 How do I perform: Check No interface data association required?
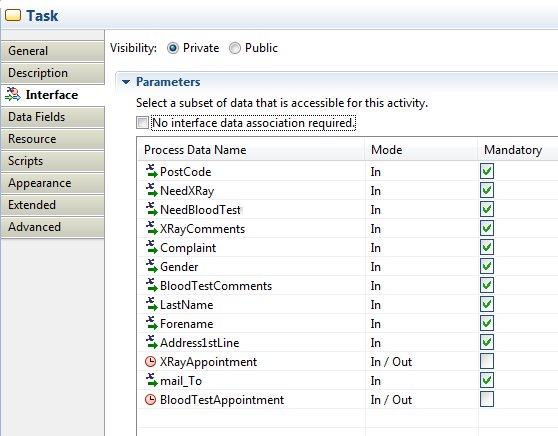coord(142,123)
